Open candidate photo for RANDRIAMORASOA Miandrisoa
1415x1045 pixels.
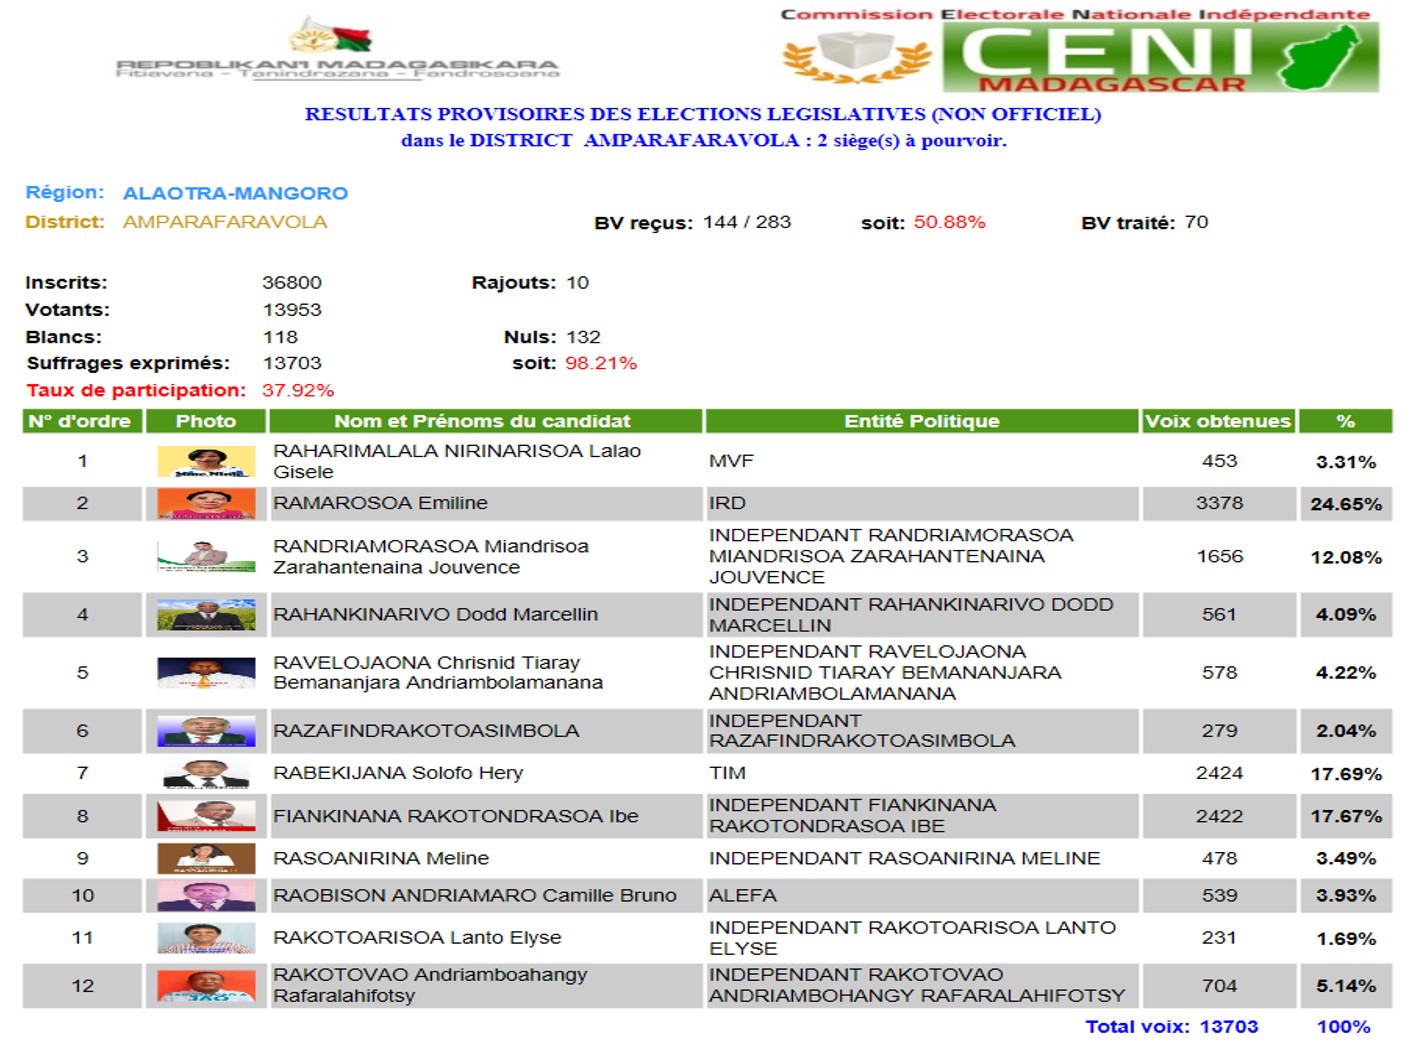pos(206,556)
